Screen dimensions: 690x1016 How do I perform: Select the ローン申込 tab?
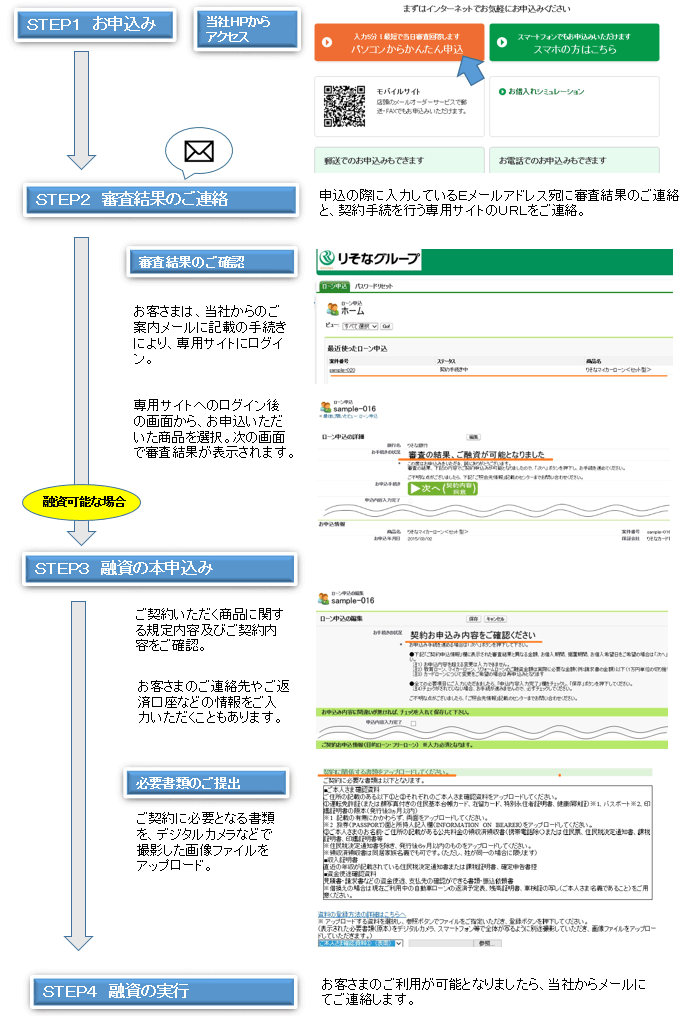click(333, 286)
